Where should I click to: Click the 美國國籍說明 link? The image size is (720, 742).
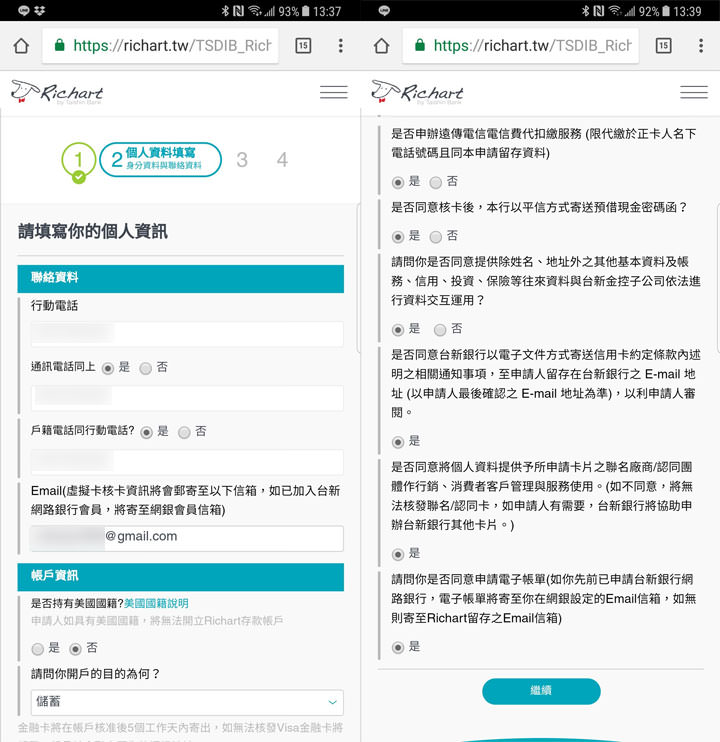[x=156, y=603]
